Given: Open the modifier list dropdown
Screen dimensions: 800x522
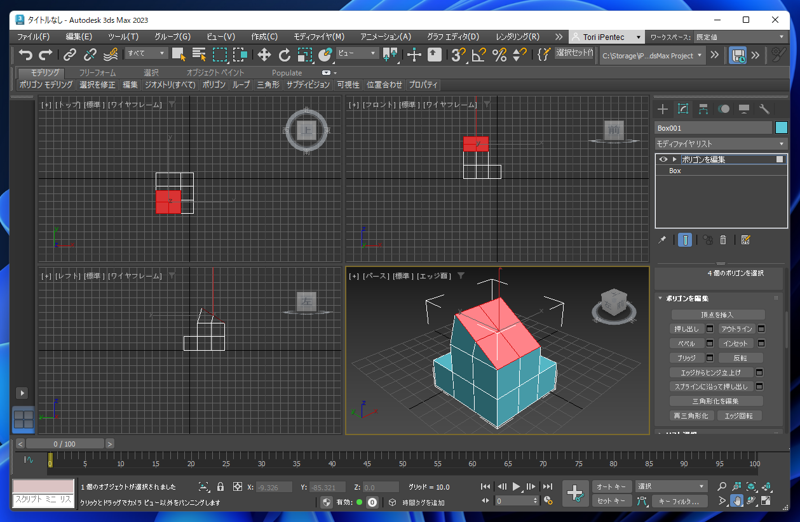Looking at the screenshot, I should 721,144.
